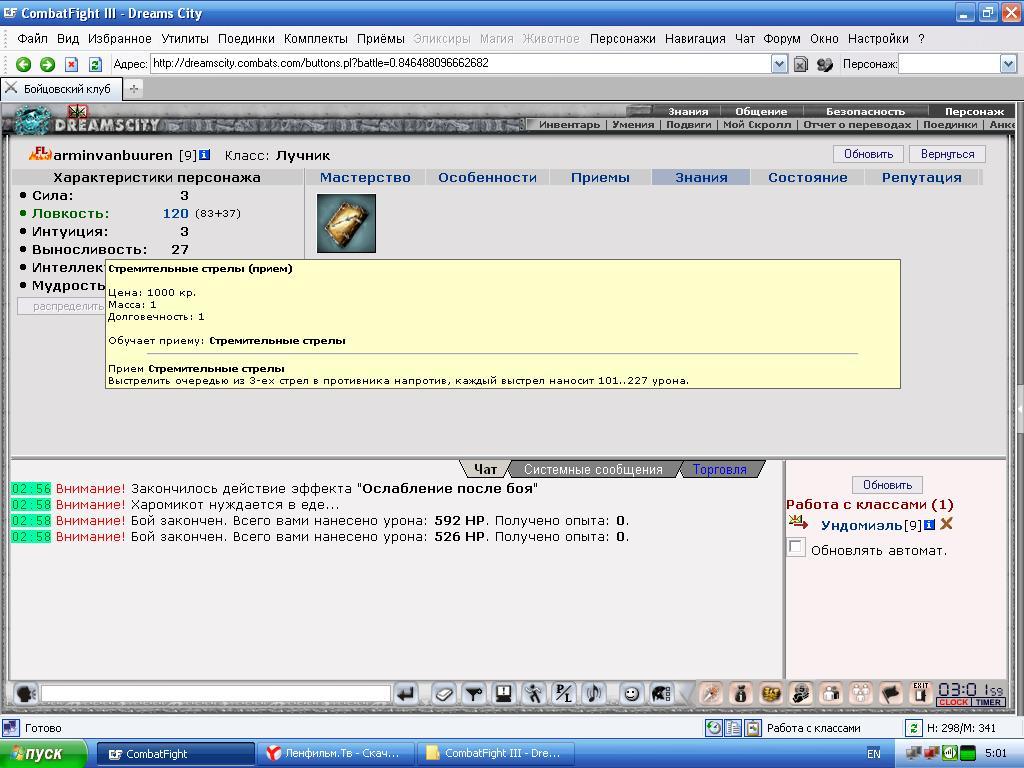
Task: Open the Комплекты menu
Action: point(315,39)
